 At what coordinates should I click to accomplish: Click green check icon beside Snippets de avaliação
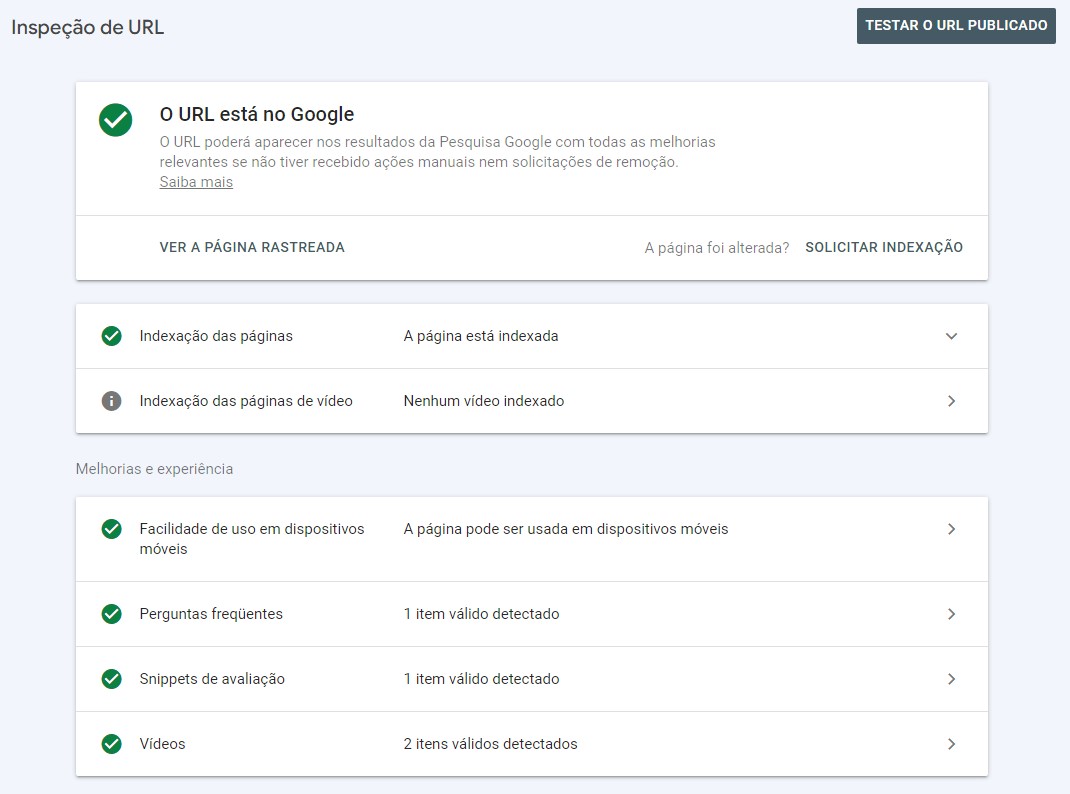(112, 679)
